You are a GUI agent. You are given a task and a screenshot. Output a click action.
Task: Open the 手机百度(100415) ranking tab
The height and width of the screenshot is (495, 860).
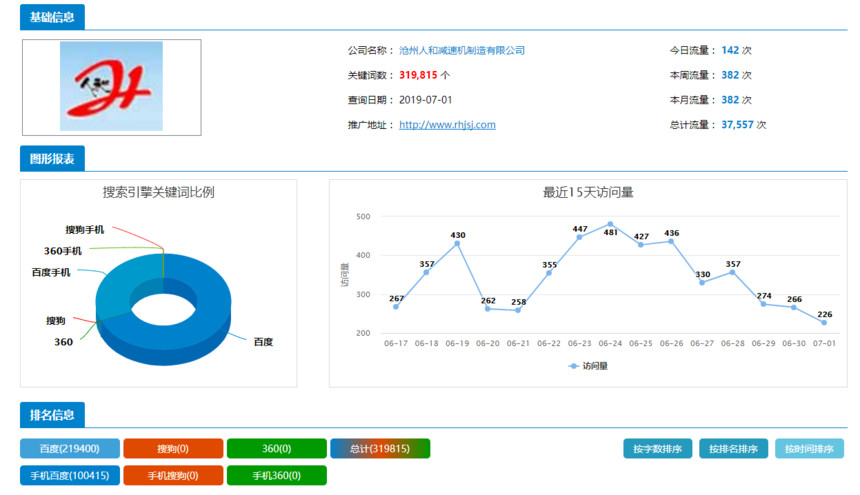tap(70, 475)
